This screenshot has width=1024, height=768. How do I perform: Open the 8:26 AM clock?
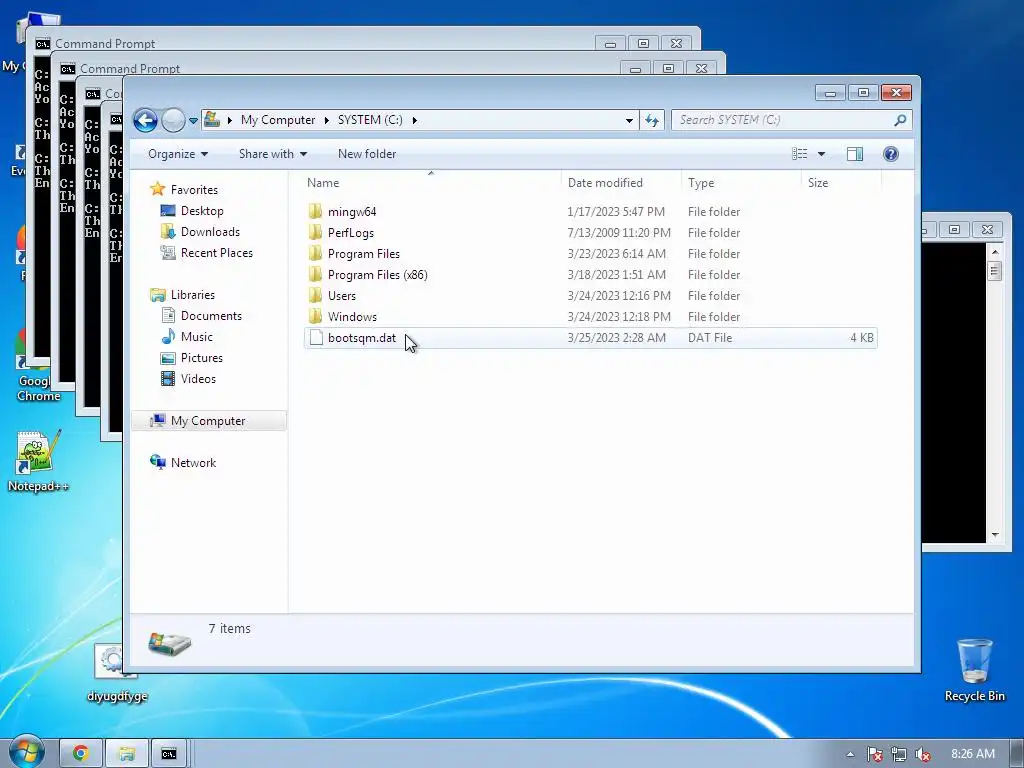972,754
